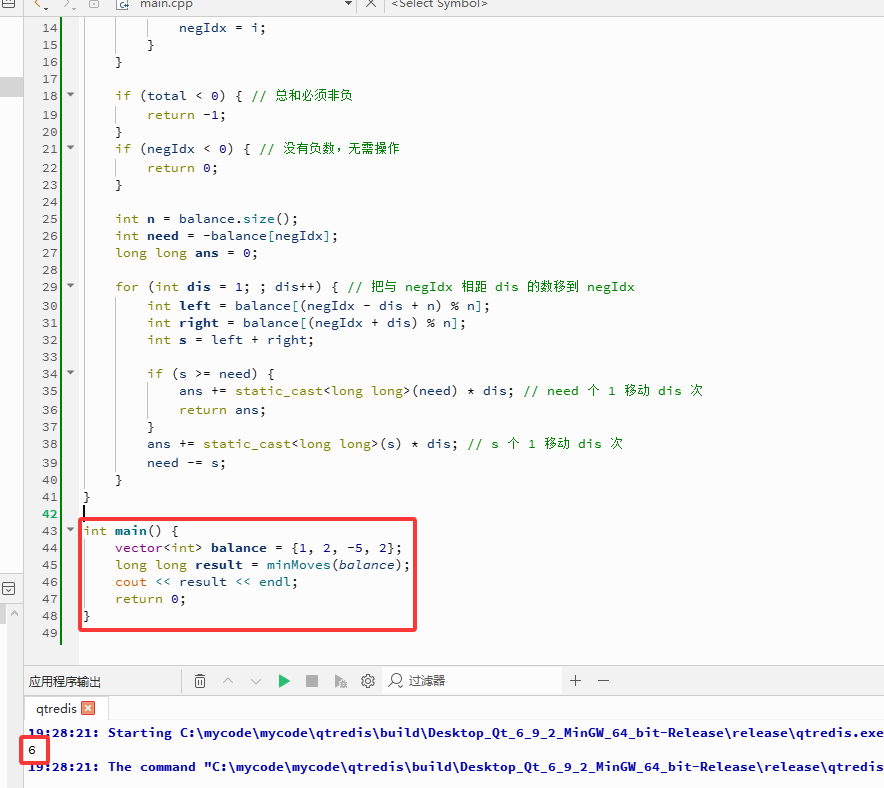Screen dimensions: 884x788
Task: Click the 应用程序输出 pane title
Action: (64, 681)
